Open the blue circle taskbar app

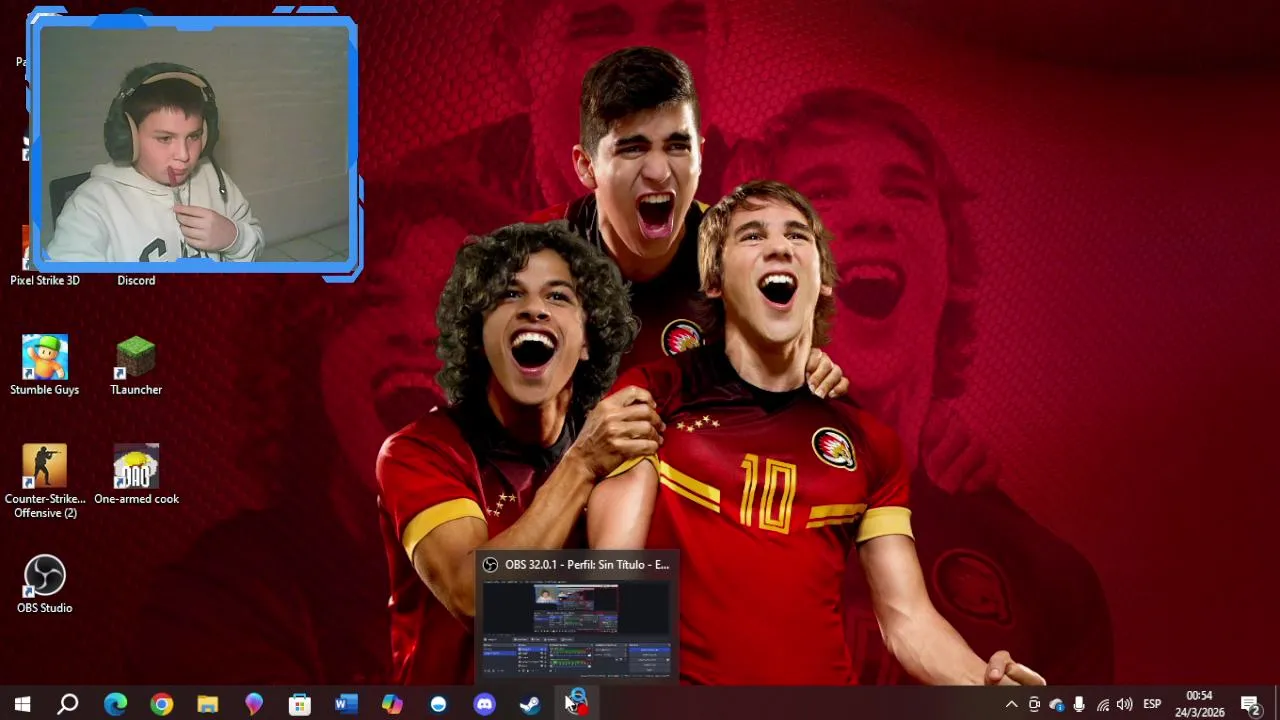[x=438, y=704]
